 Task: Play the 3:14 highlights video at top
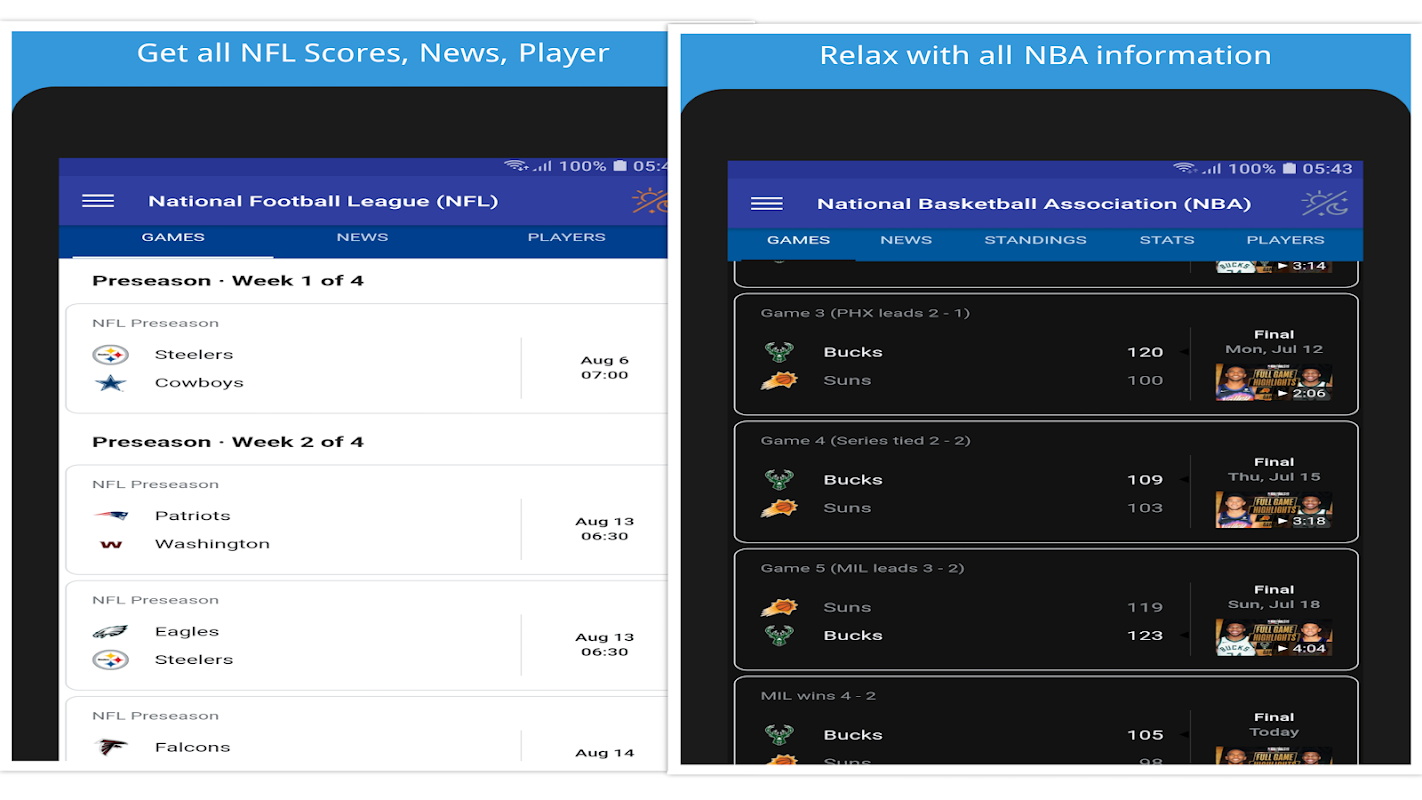1273,266
